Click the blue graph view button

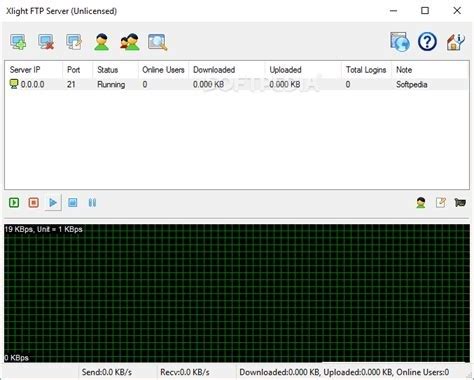[73, 202]
